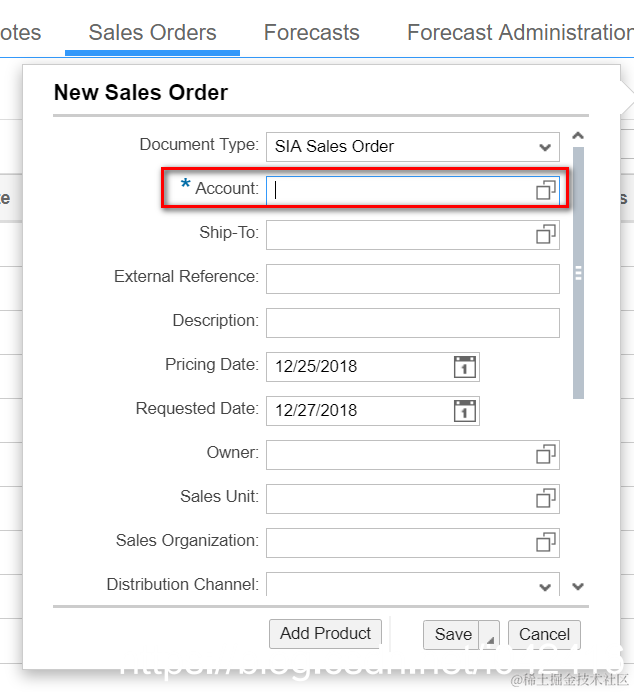Screen dimensions: 634x692
Task: Click the Description input field
Action: pyautogui.click(x=413, y=323)
